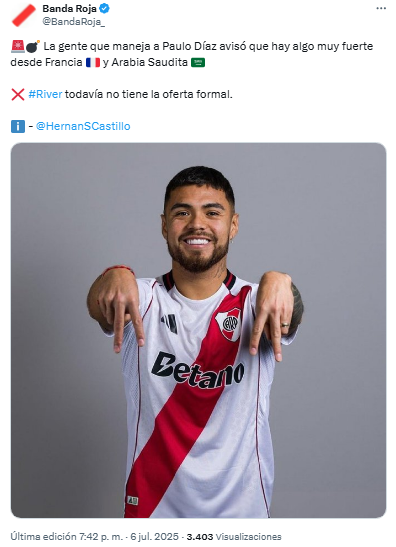Open the @BandaRoja_ handle
The image size is (396, 547).
point(73,22)
